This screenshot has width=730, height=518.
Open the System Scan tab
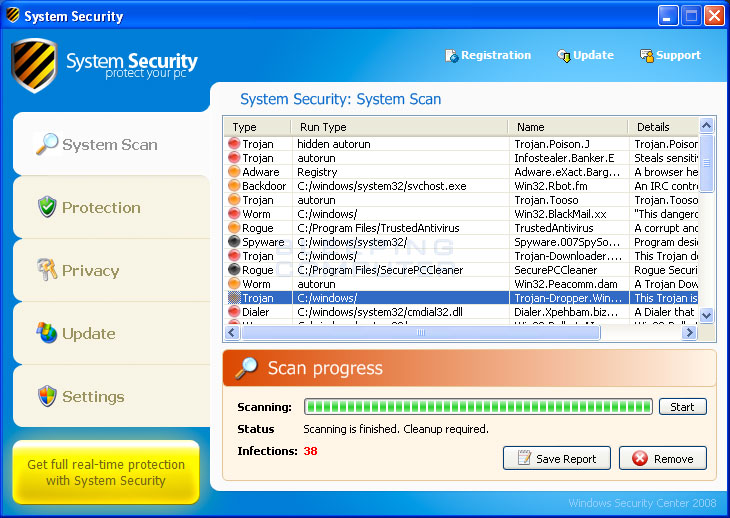pyautogui.click(x=111, y=144)
